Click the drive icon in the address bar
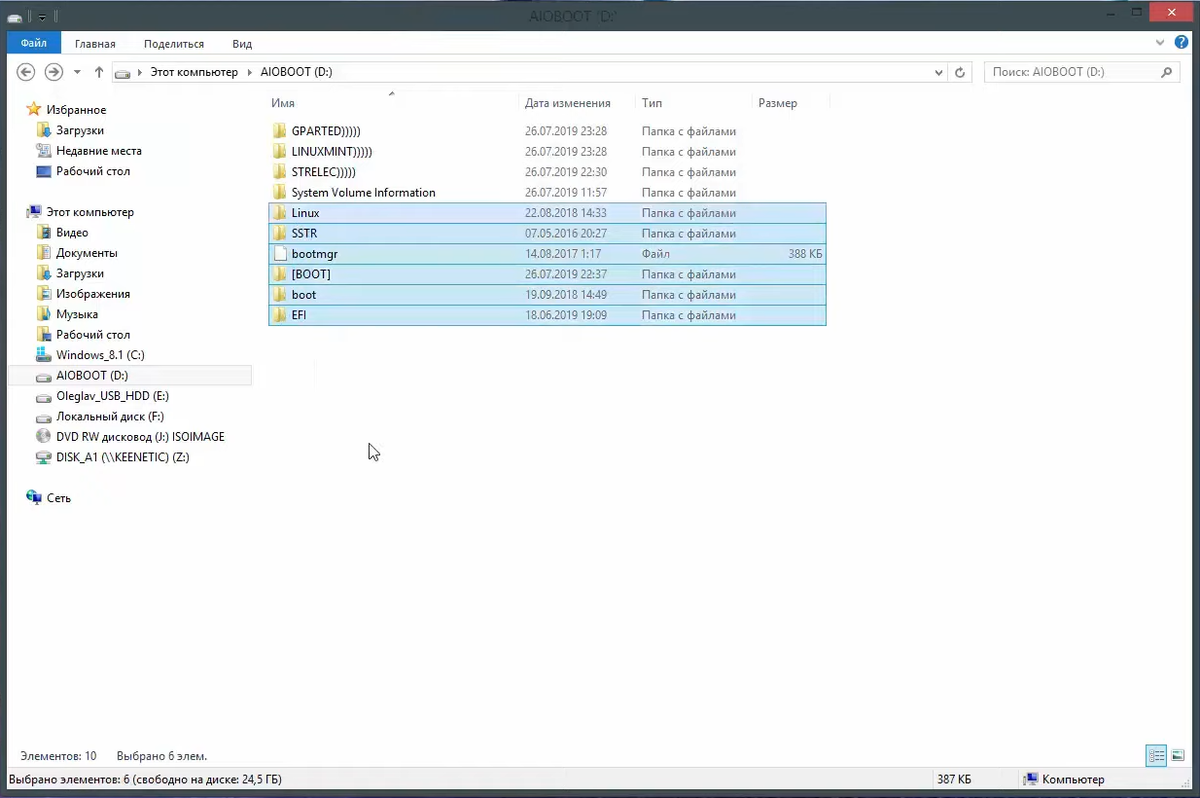The height and width of the screenshot is (798, 1200). coord(122,73)
